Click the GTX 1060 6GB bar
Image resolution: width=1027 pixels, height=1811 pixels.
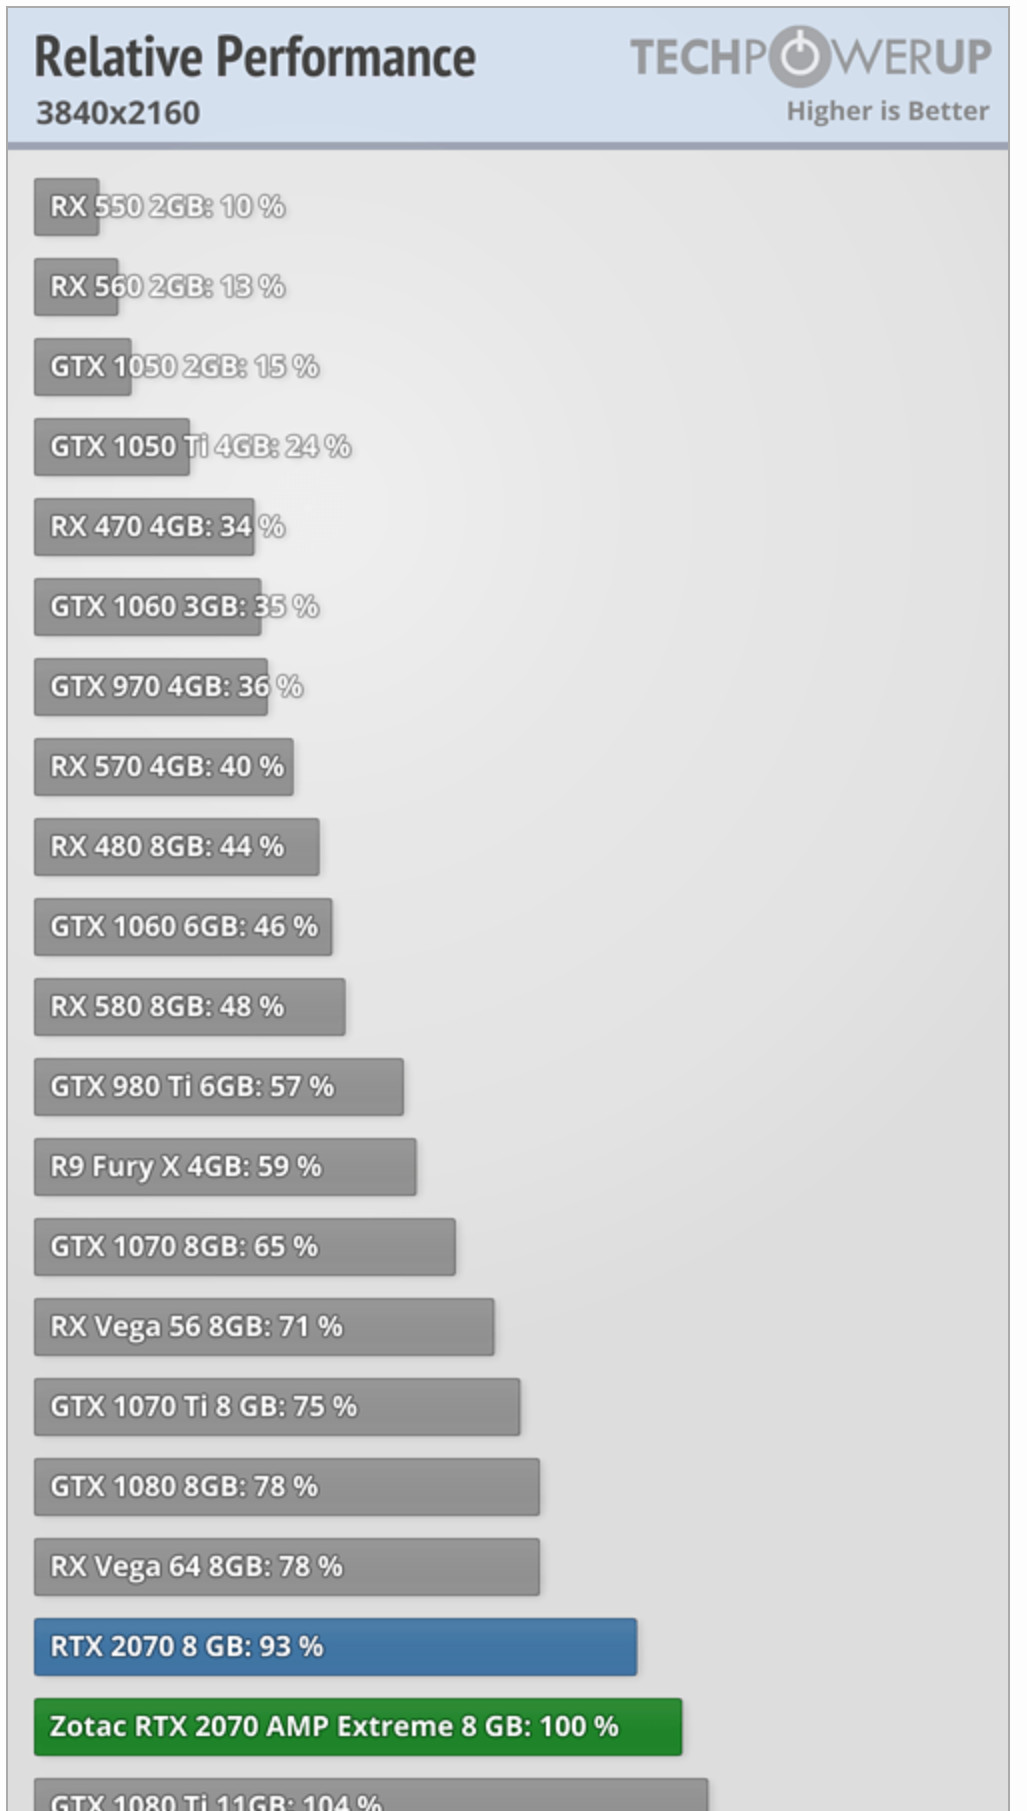(183, 927)
